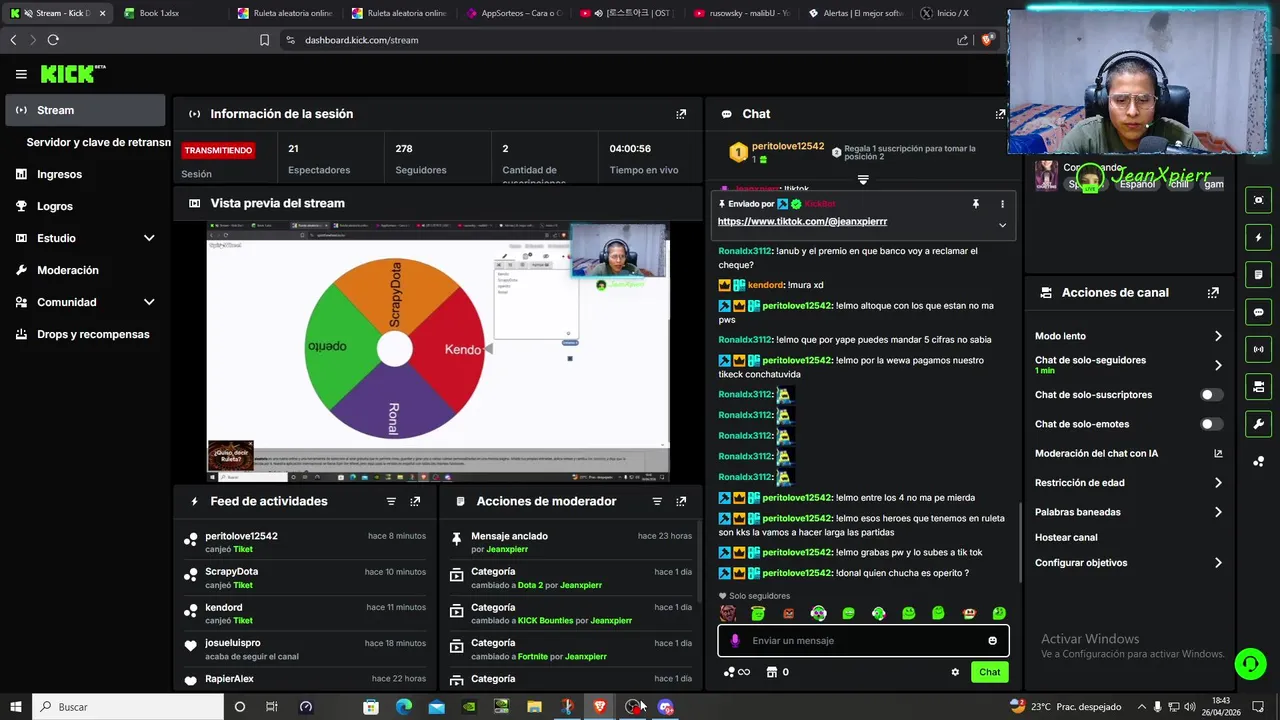Open the hamburger menu beside Kick logo
The width and height of the screenshot is (1280, 720).
pos(21,74)
